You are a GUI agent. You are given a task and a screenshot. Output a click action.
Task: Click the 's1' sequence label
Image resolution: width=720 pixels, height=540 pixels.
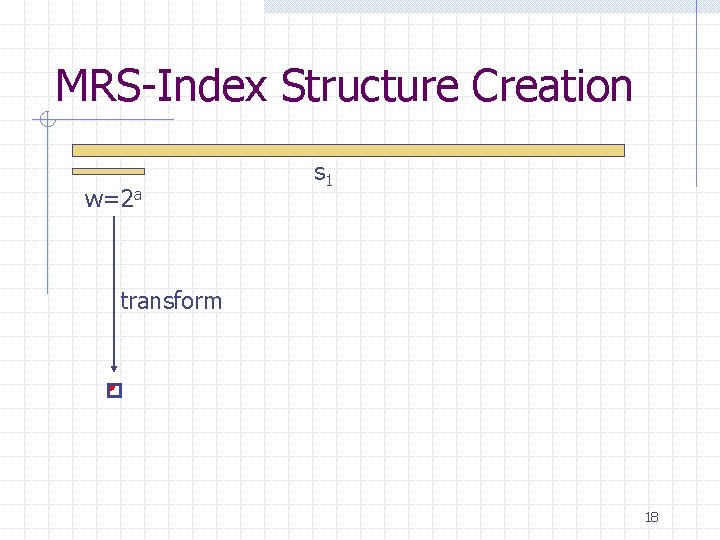click(323, 175)
